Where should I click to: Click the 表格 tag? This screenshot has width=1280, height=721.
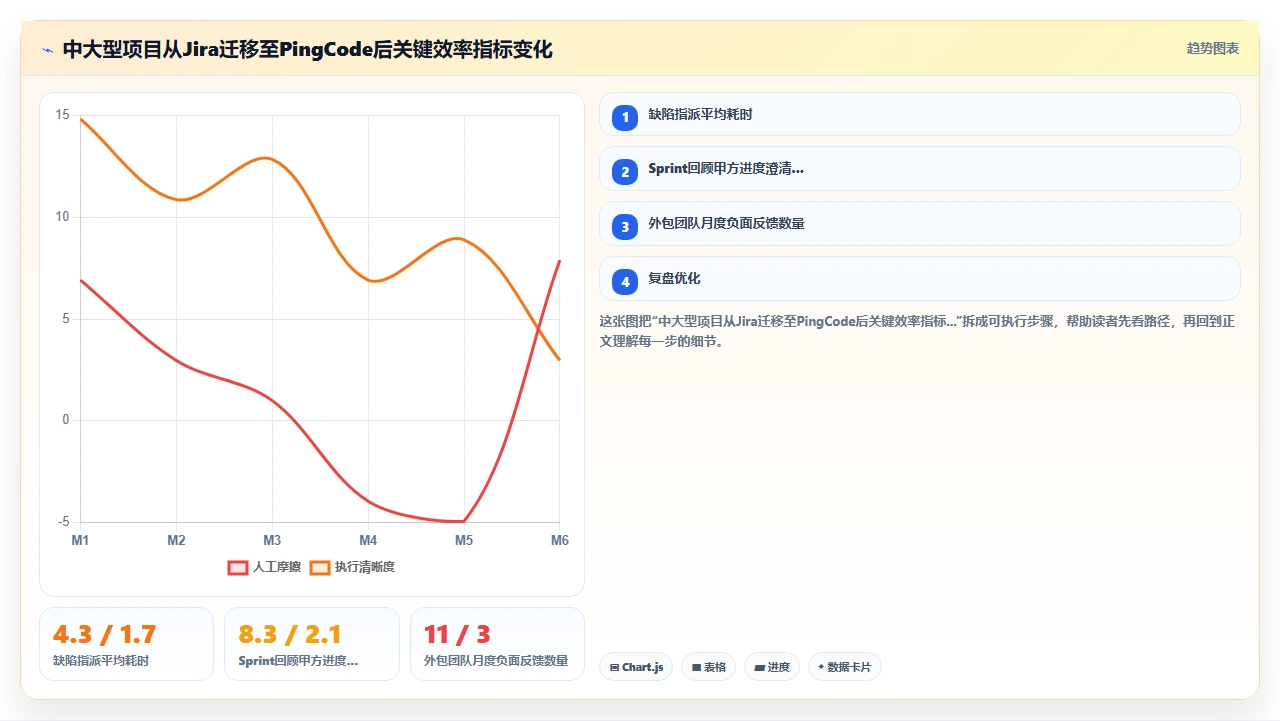click(x=709, y=667)
